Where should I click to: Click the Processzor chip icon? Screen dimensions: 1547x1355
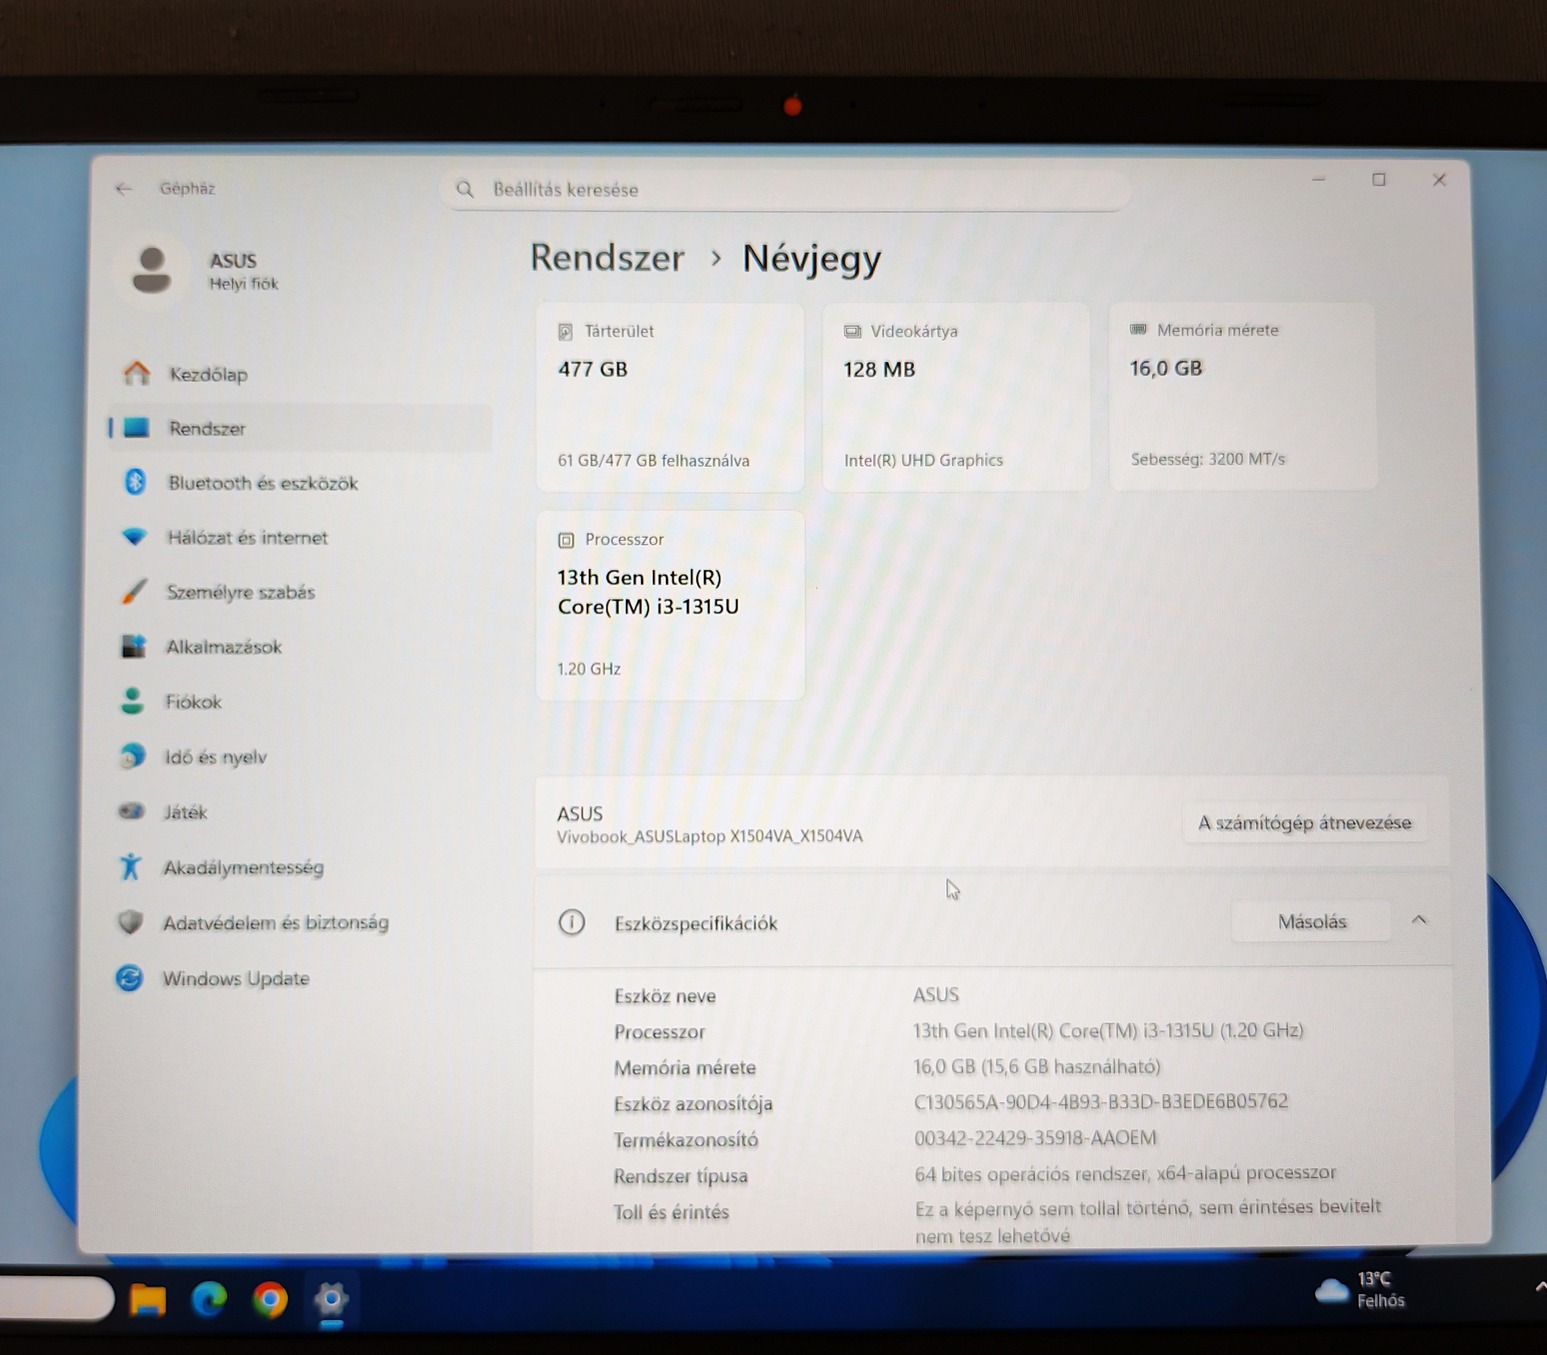[x=566, y=540]
